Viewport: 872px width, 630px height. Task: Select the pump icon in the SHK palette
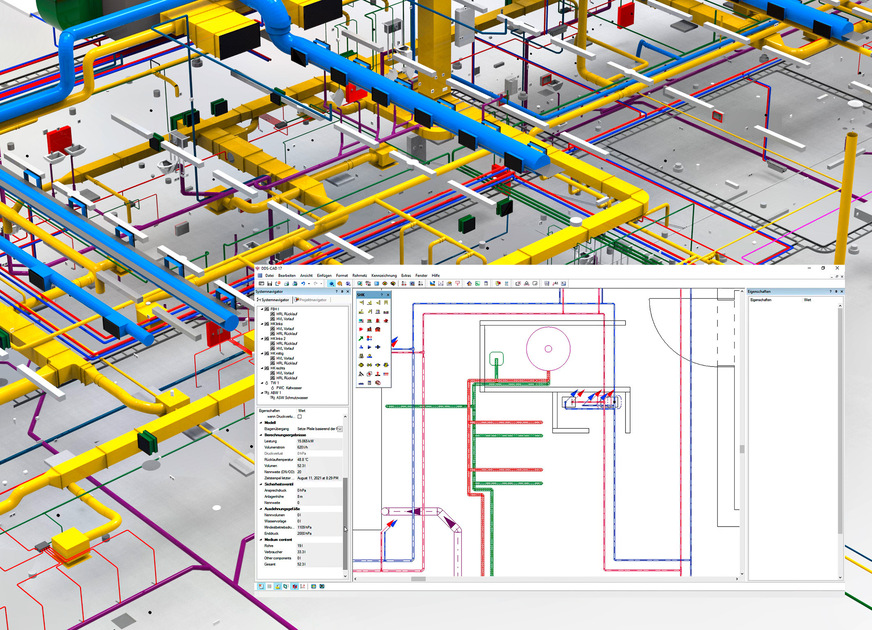369,374
